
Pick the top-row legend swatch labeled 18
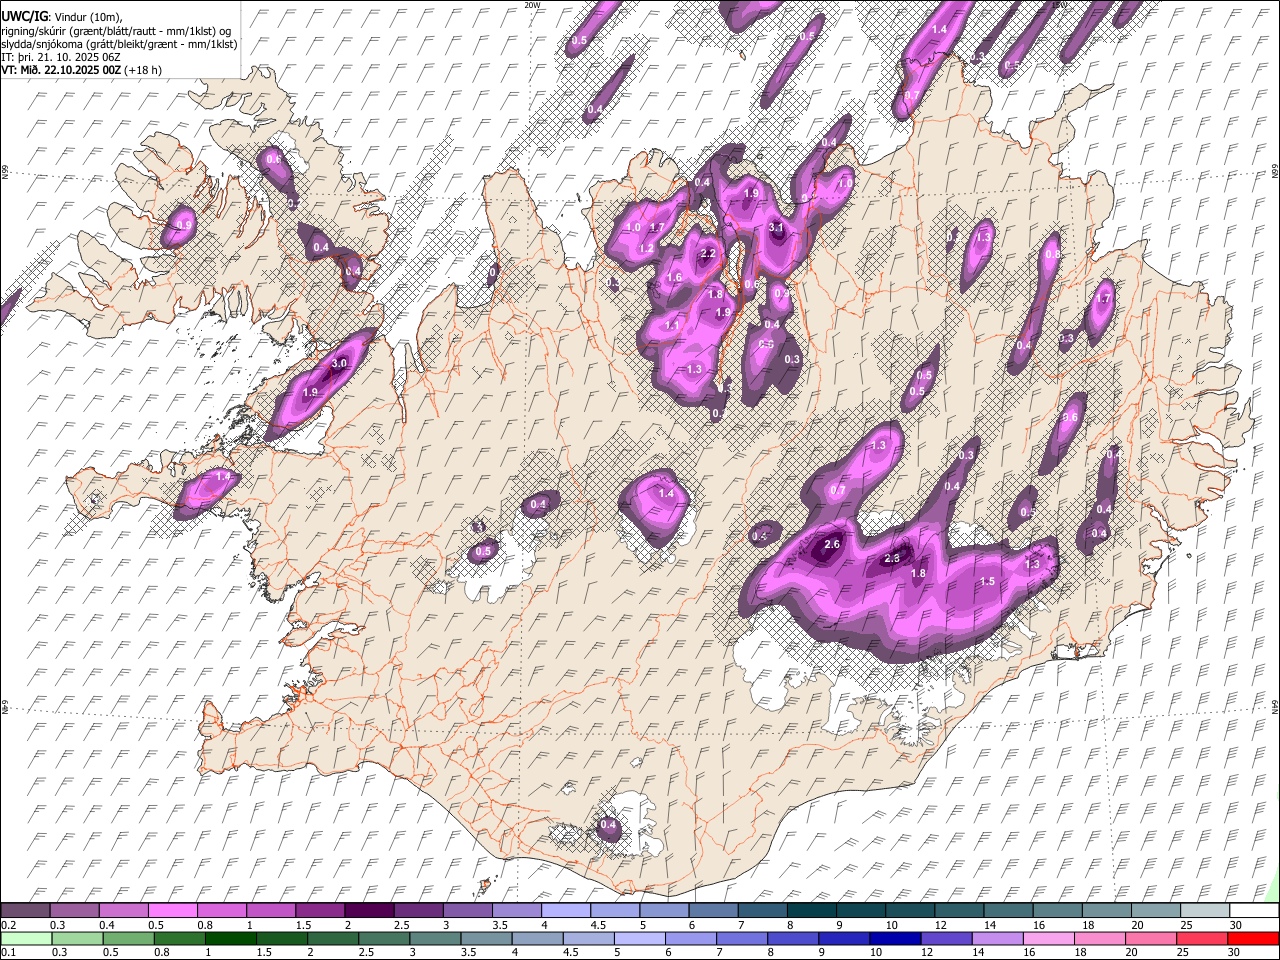(1109, 910)
